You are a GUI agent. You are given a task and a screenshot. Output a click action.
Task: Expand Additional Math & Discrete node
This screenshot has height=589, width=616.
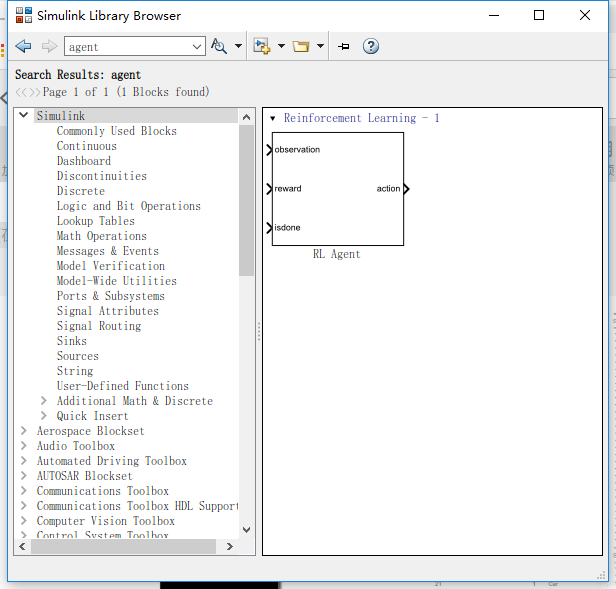coord(44,401)
